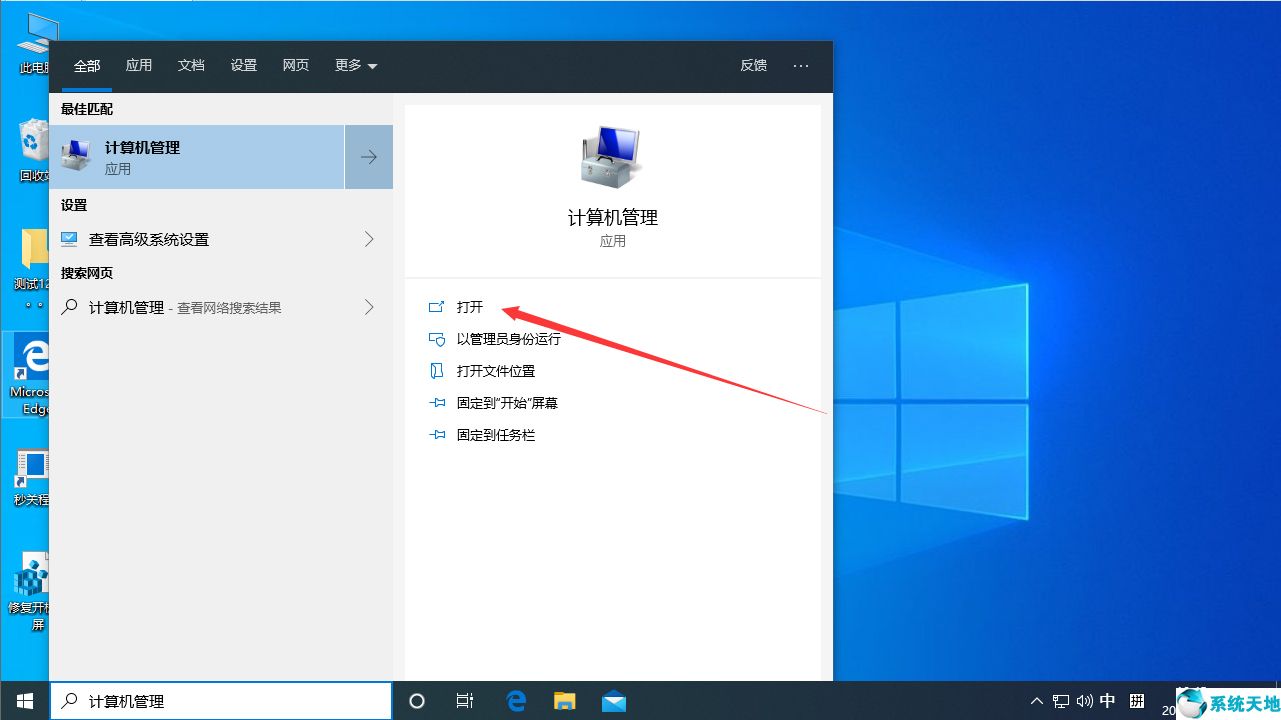Select 固定到"开始"屏幕
The width and height of the screenshot is (1281, 720).
tap(507, 403)
